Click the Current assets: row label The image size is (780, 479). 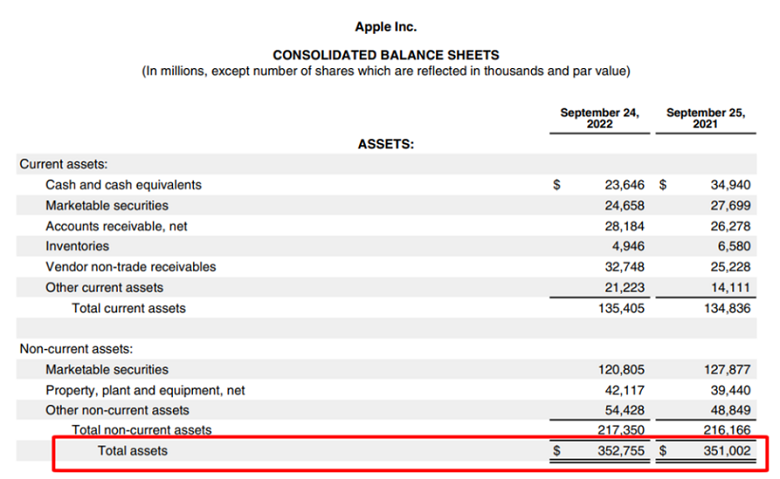pyautogui.click(x=64, y=164)
